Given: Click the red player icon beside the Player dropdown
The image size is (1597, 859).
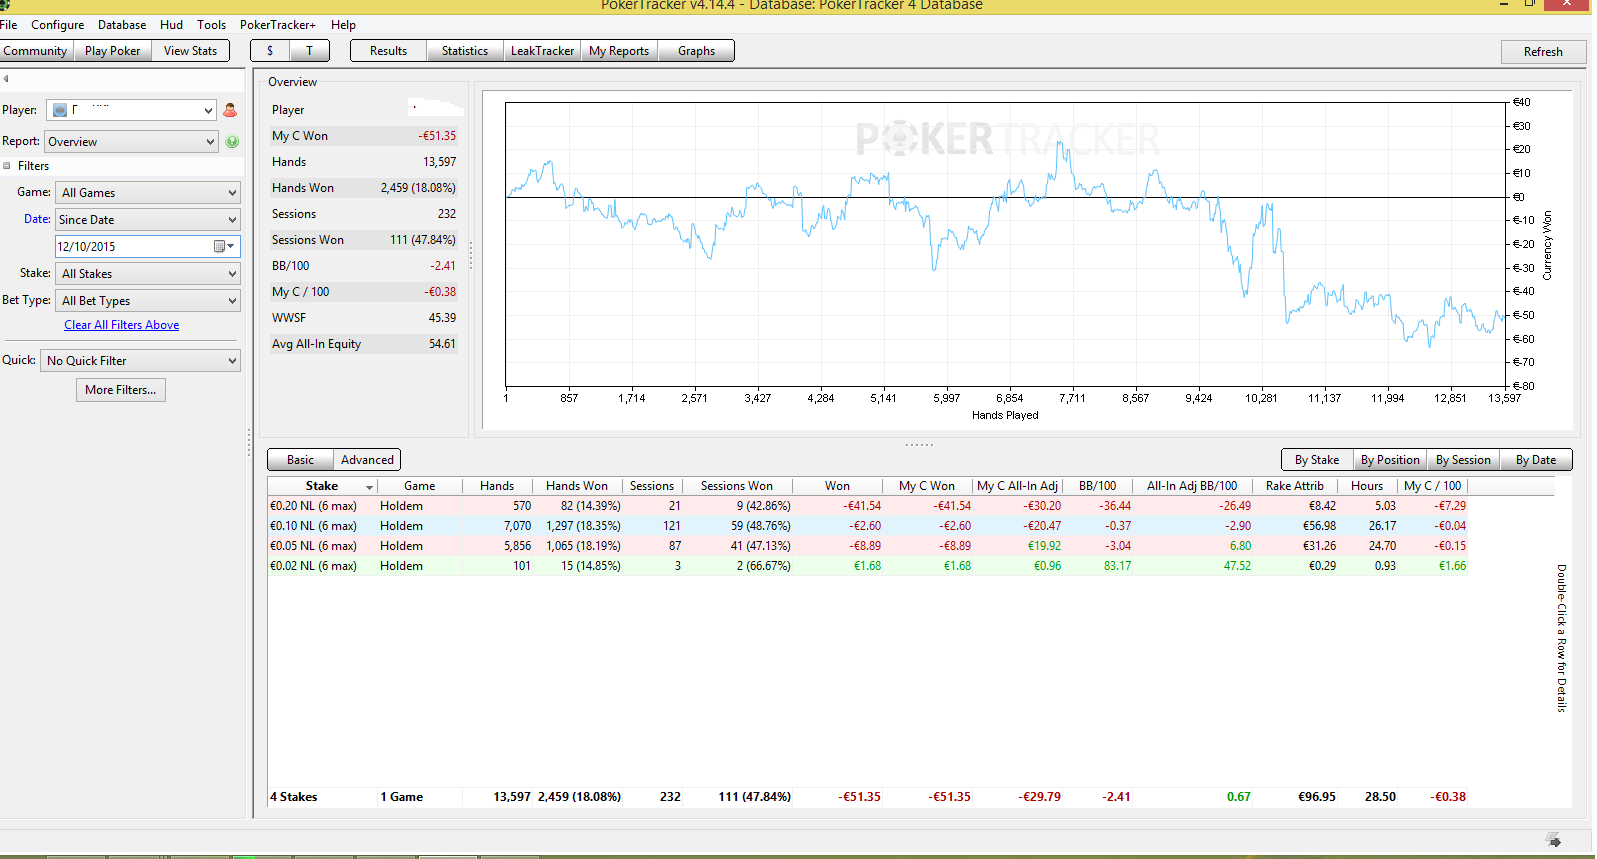Looking at the screenshot, I should tap(230, 110).
